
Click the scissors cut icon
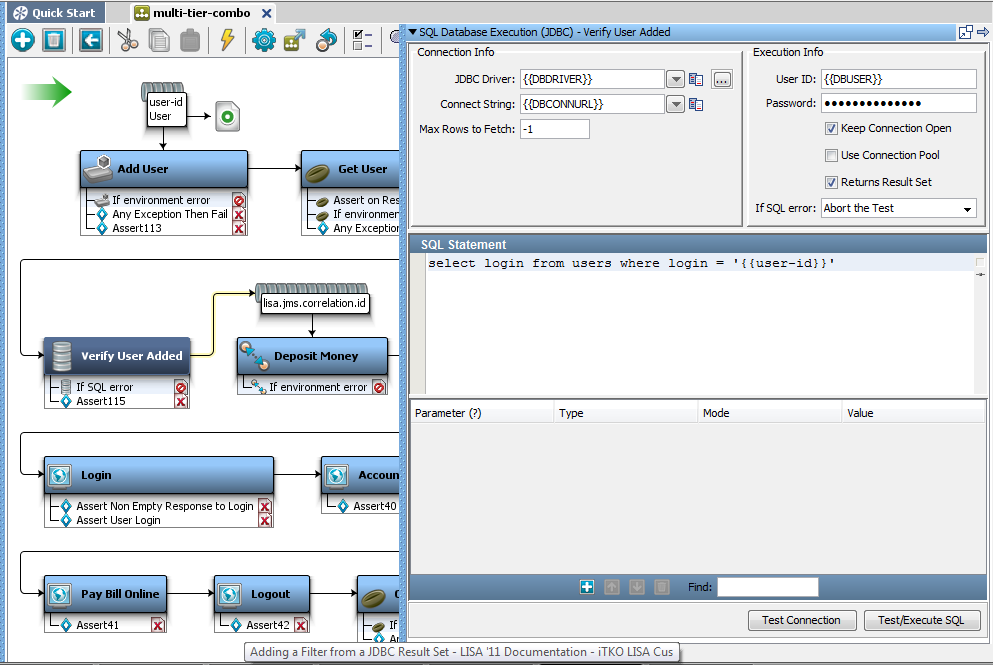coord(126,40)
